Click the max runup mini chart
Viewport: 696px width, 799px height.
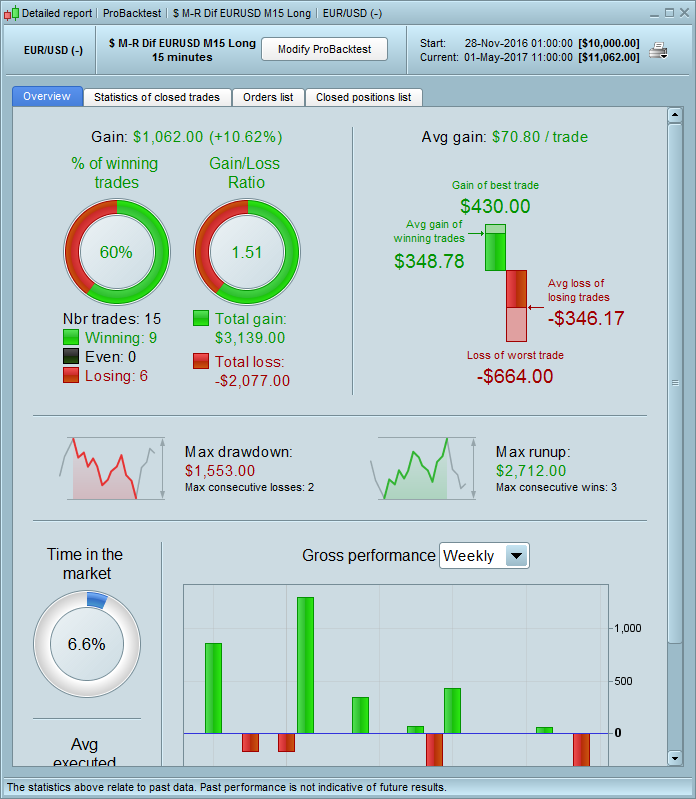coord(424,468)
